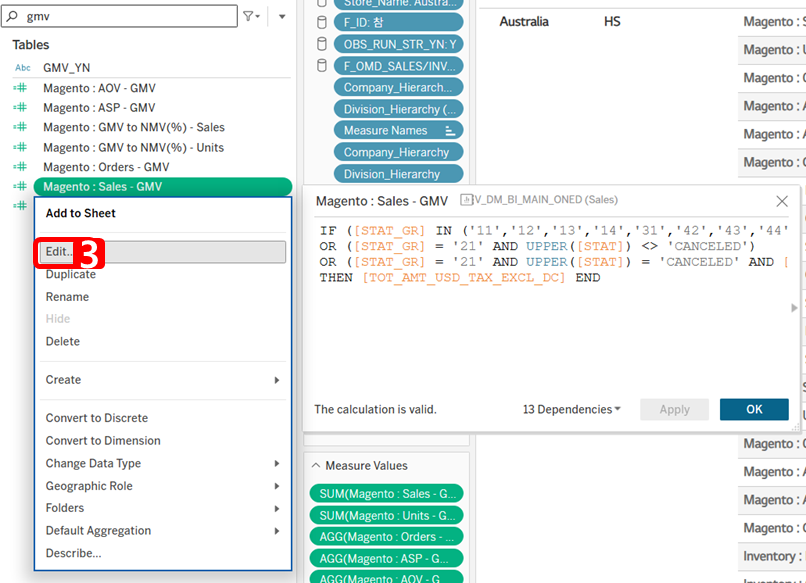
Task: Click the Abc type icon for GMV_YN
Action: (x=22, y=68)
